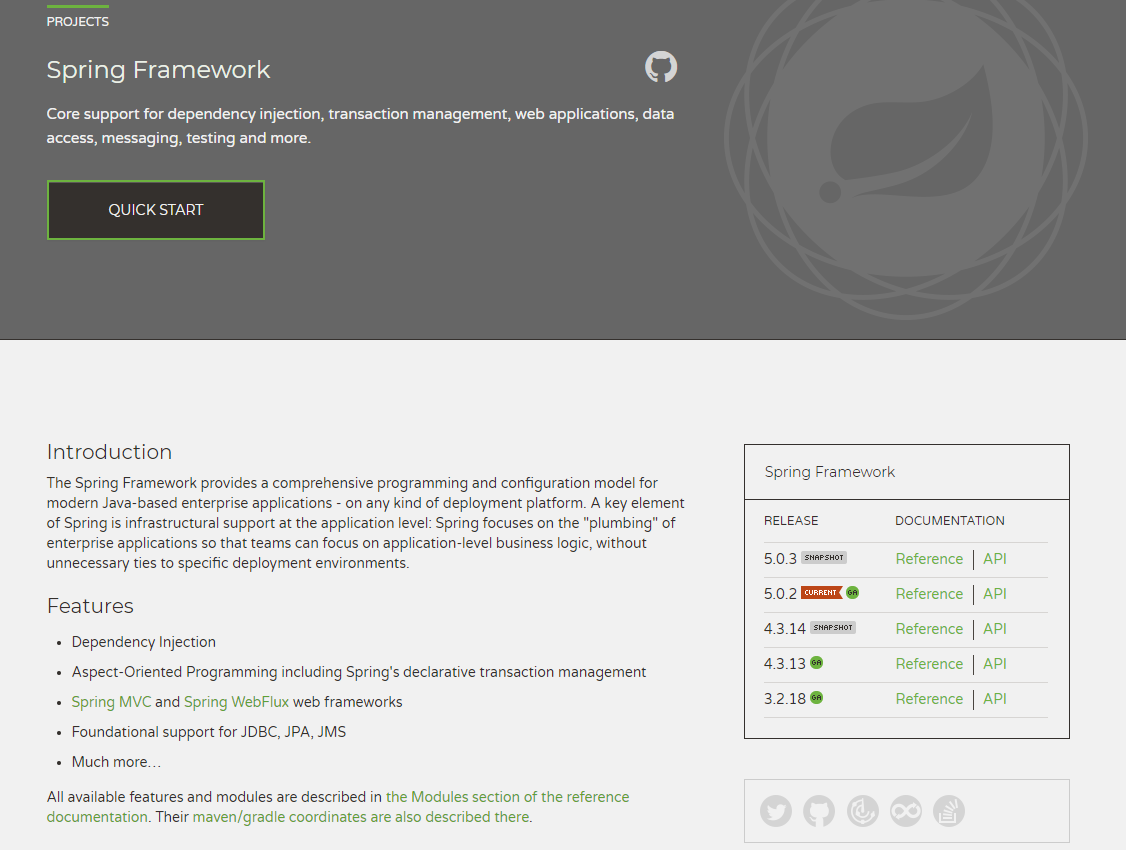Open the GitHub repository icon beside Spring Framework title
The width and height of the screenshot is (1126, 850).
pos(661,67)
